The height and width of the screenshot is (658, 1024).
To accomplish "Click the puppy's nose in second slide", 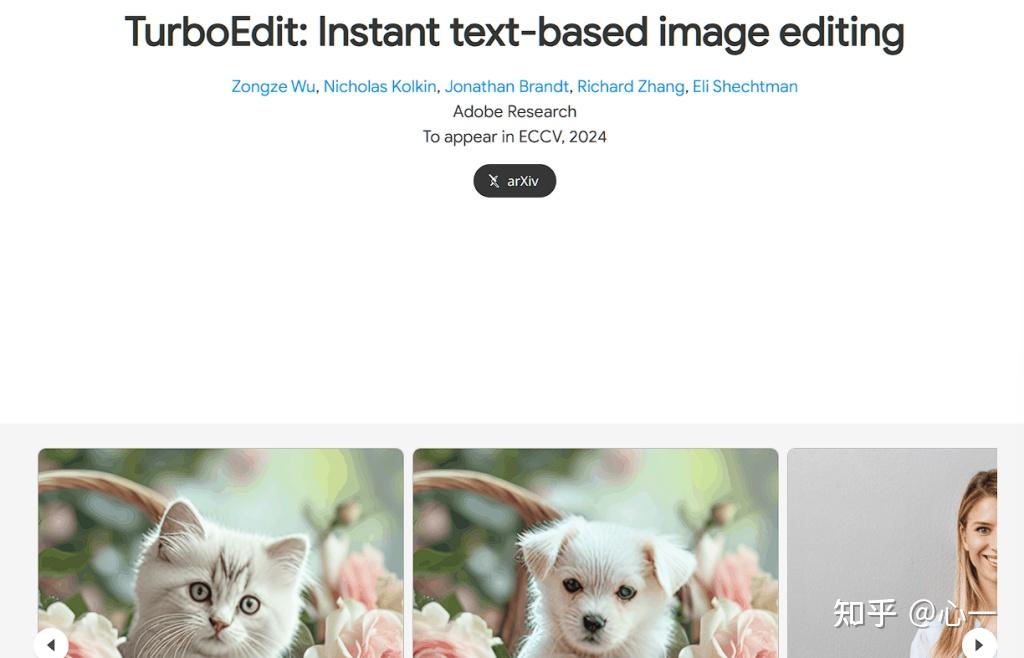I will (x=593, y=622).
